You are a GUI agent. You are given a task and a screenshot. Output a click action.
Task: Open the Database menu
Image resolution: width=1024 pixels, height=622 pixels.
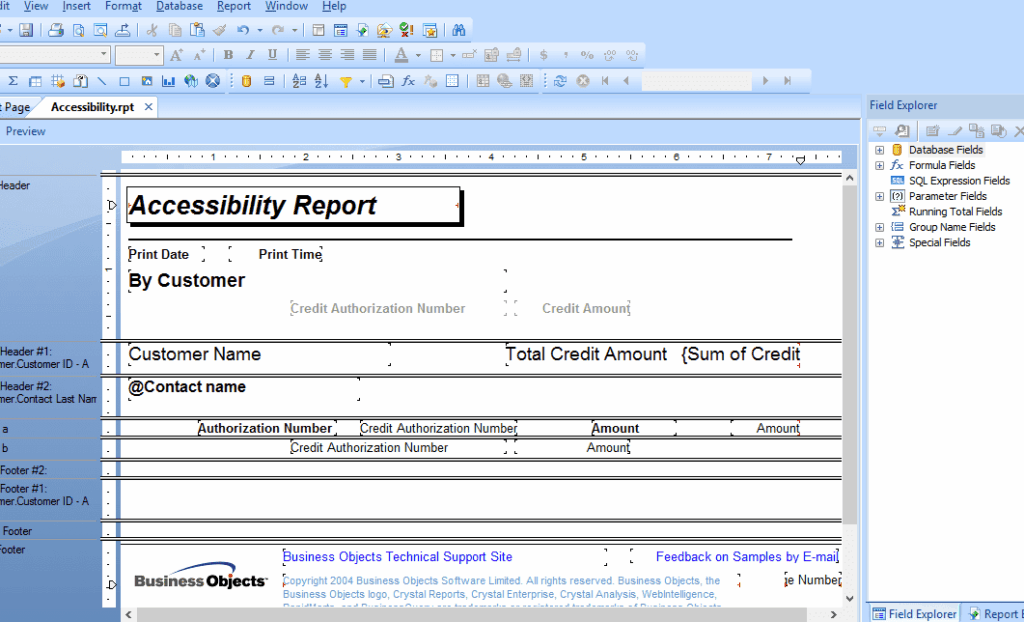179,6
